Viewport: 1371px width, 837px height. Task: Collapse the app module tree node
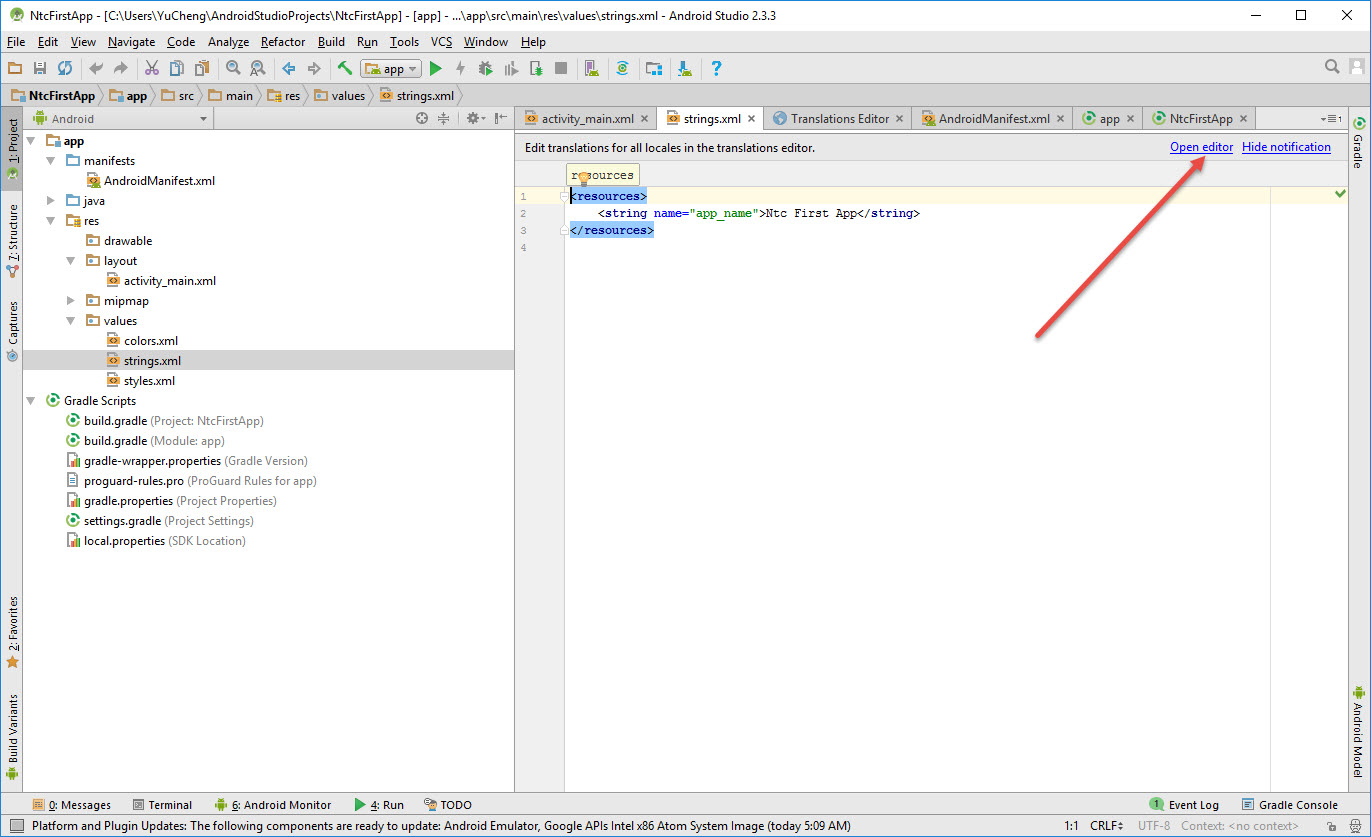click(x=33, y=141)
